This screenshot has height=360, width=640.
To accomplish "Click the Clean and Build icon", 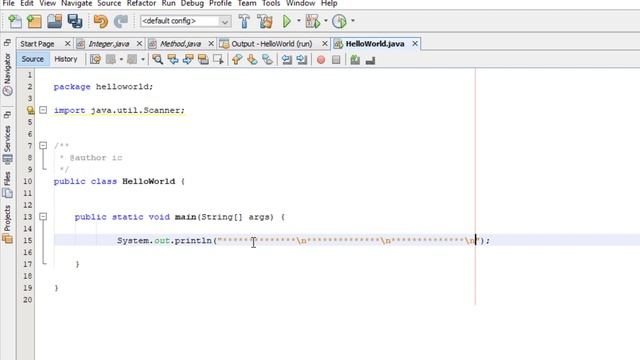I will [265, 21].
